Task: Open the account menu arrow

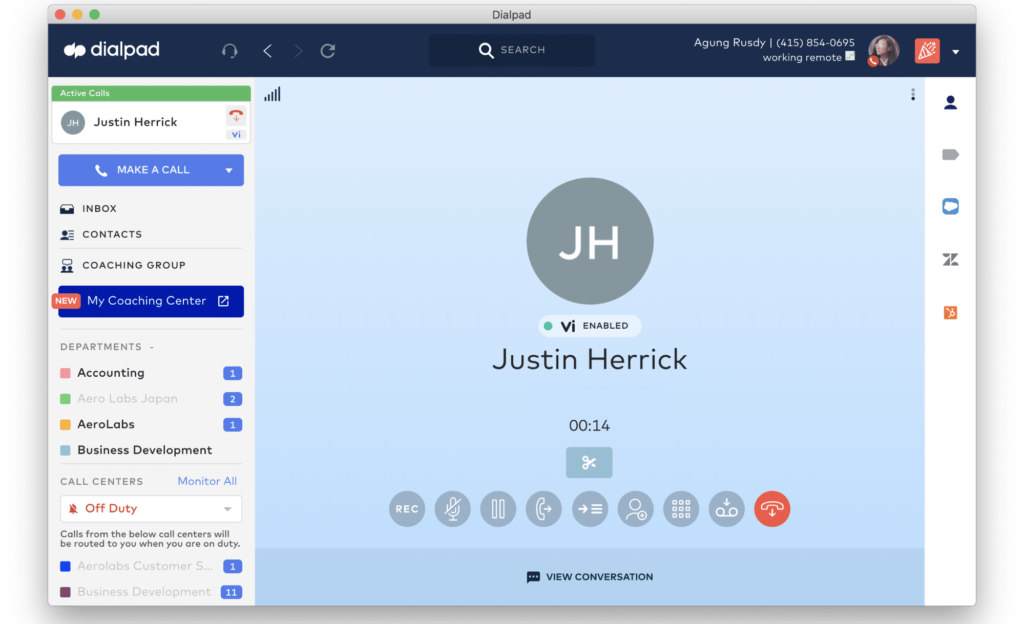Action: (956, 52)
